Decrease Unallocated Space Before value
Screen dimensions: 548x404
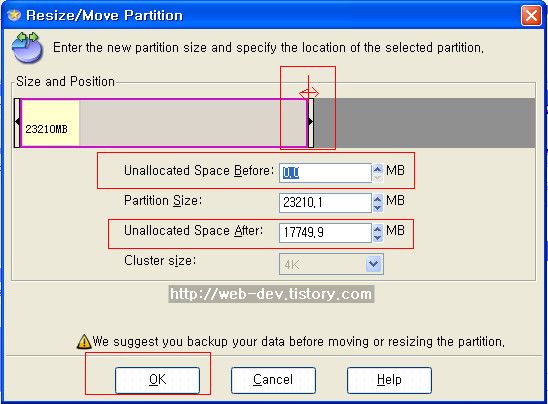click(377, 177)
